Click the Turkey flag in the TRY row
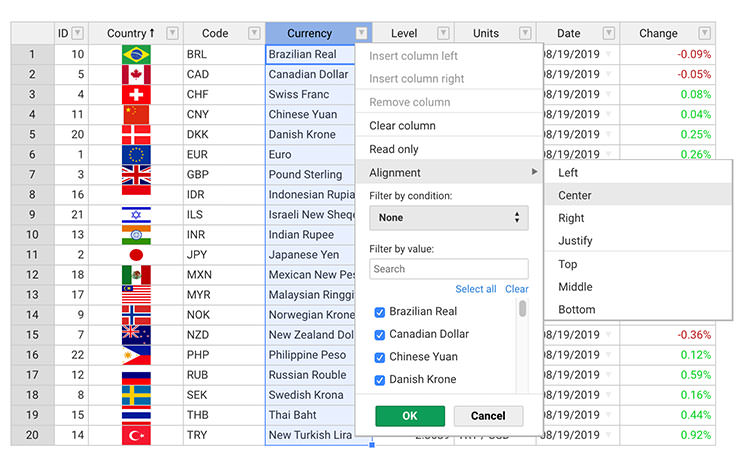750x468 pixels. 136,435
